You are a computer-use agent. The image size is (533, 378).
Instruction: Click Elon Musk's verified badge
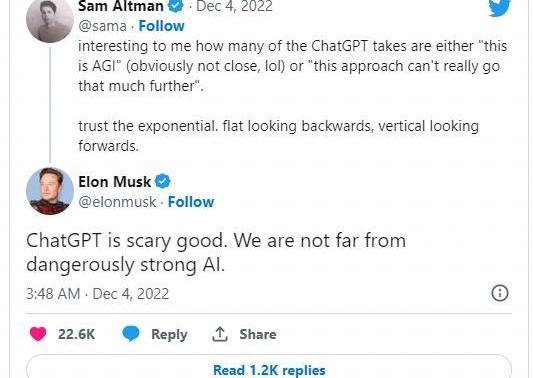click(163, 181)
